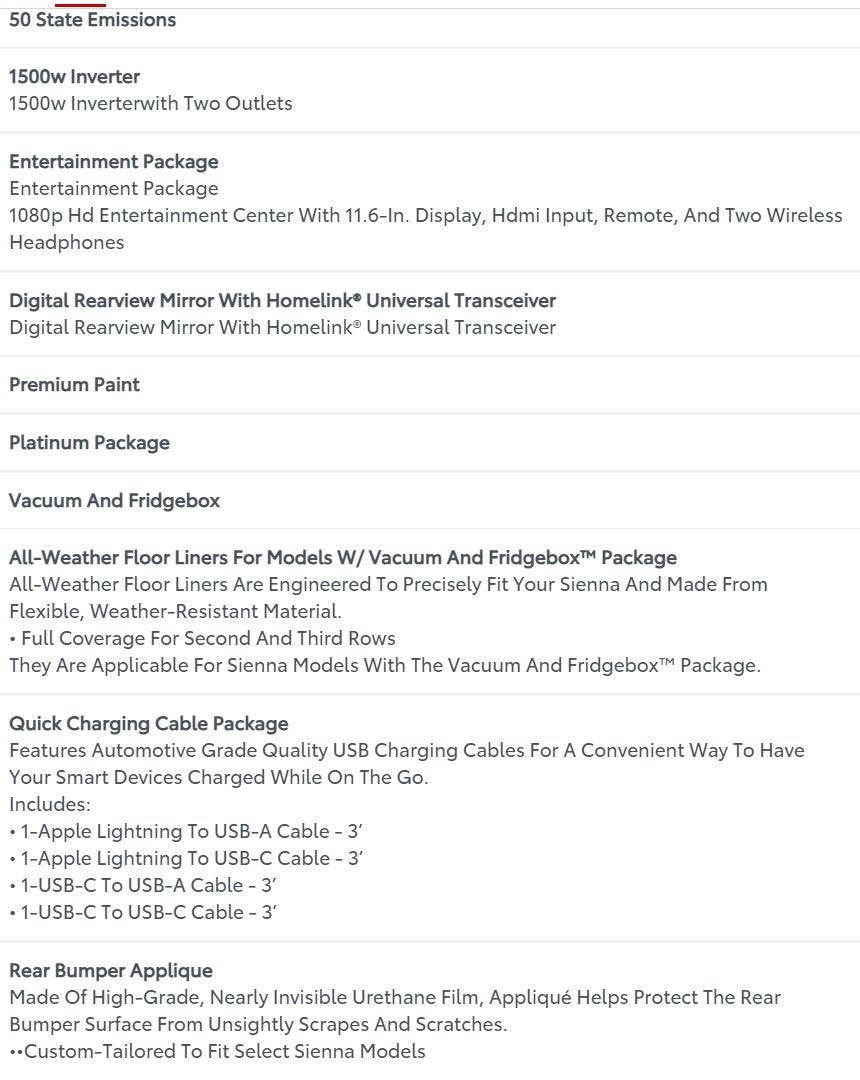
Task: Select the All-Weather Floor Liners heading
Action: (x=342, y=558)
